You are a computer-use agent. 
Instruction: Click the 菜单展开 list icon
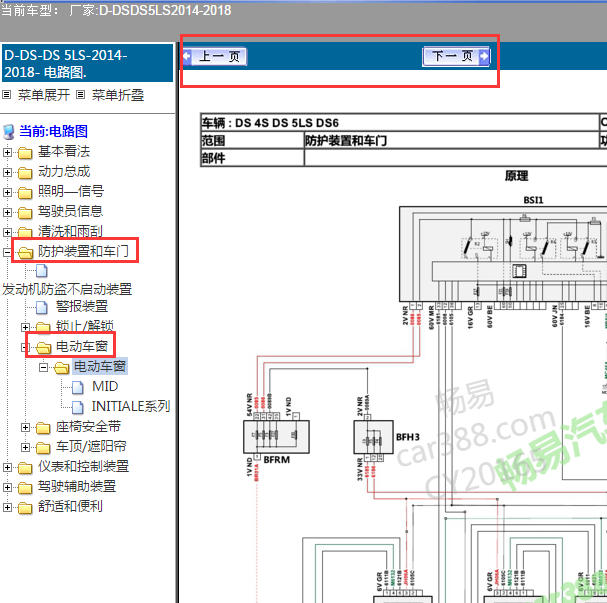(7, 94)
